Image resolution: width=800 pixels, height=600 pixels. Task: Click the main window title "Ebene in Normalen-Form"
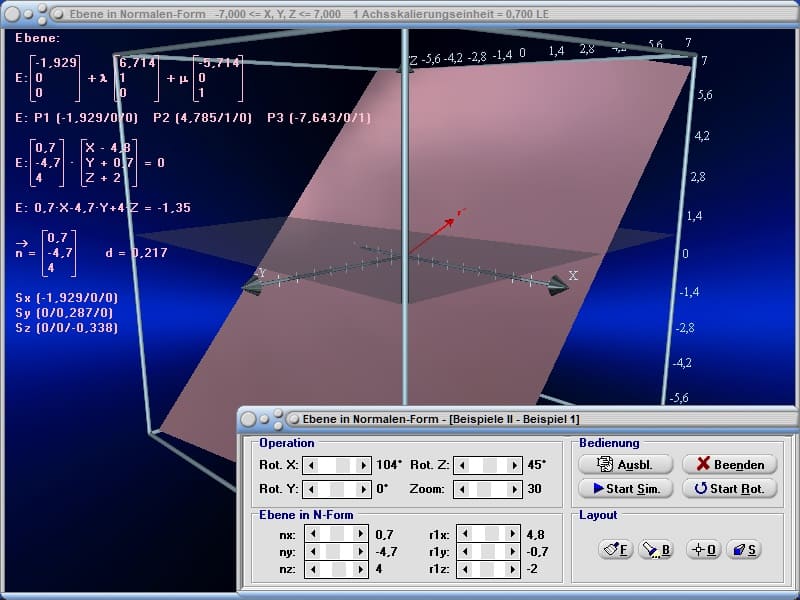click(138, 14)
